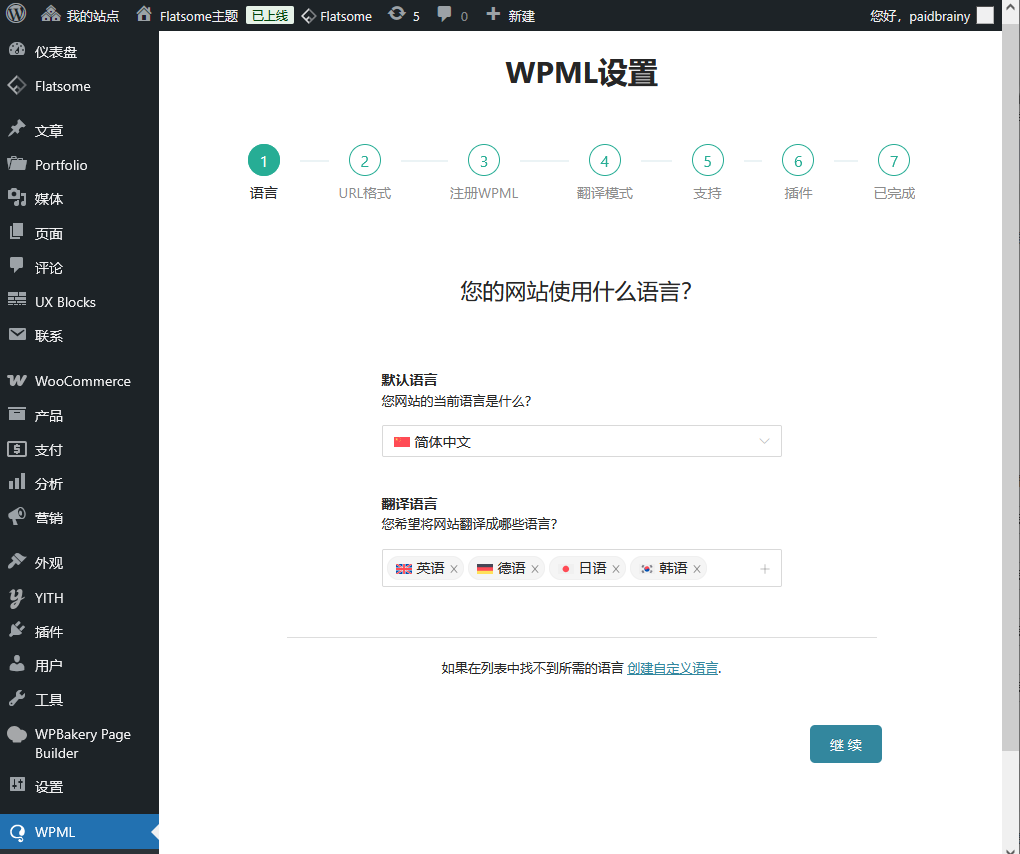Open the WooCommerce menu
The height and width of the screenshot is (854, 1020).
tap(79, 380)
